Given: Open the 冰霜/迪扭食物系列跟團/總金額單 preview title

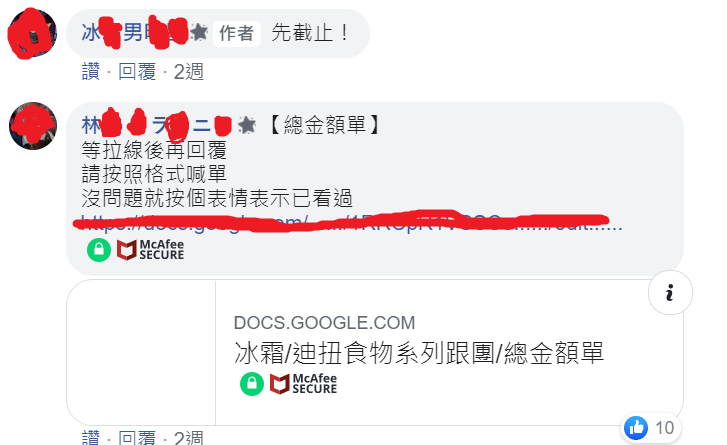Looking at the screenshot, I should pyautogui.click(x=419, y=353).
